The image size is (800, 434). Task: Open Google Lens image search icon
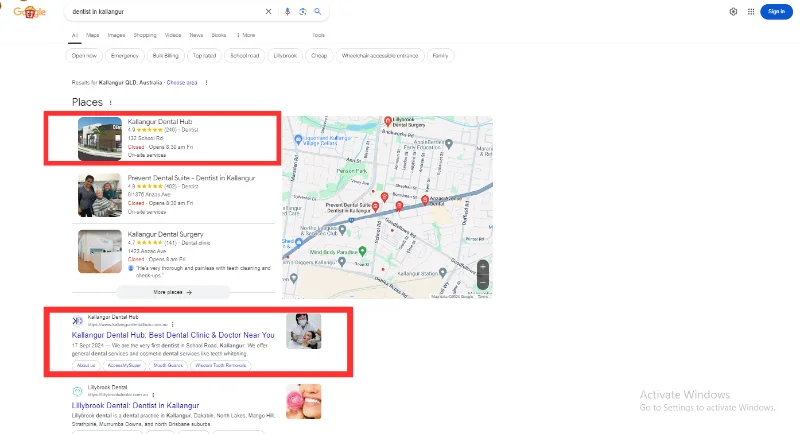pos(303,11)
